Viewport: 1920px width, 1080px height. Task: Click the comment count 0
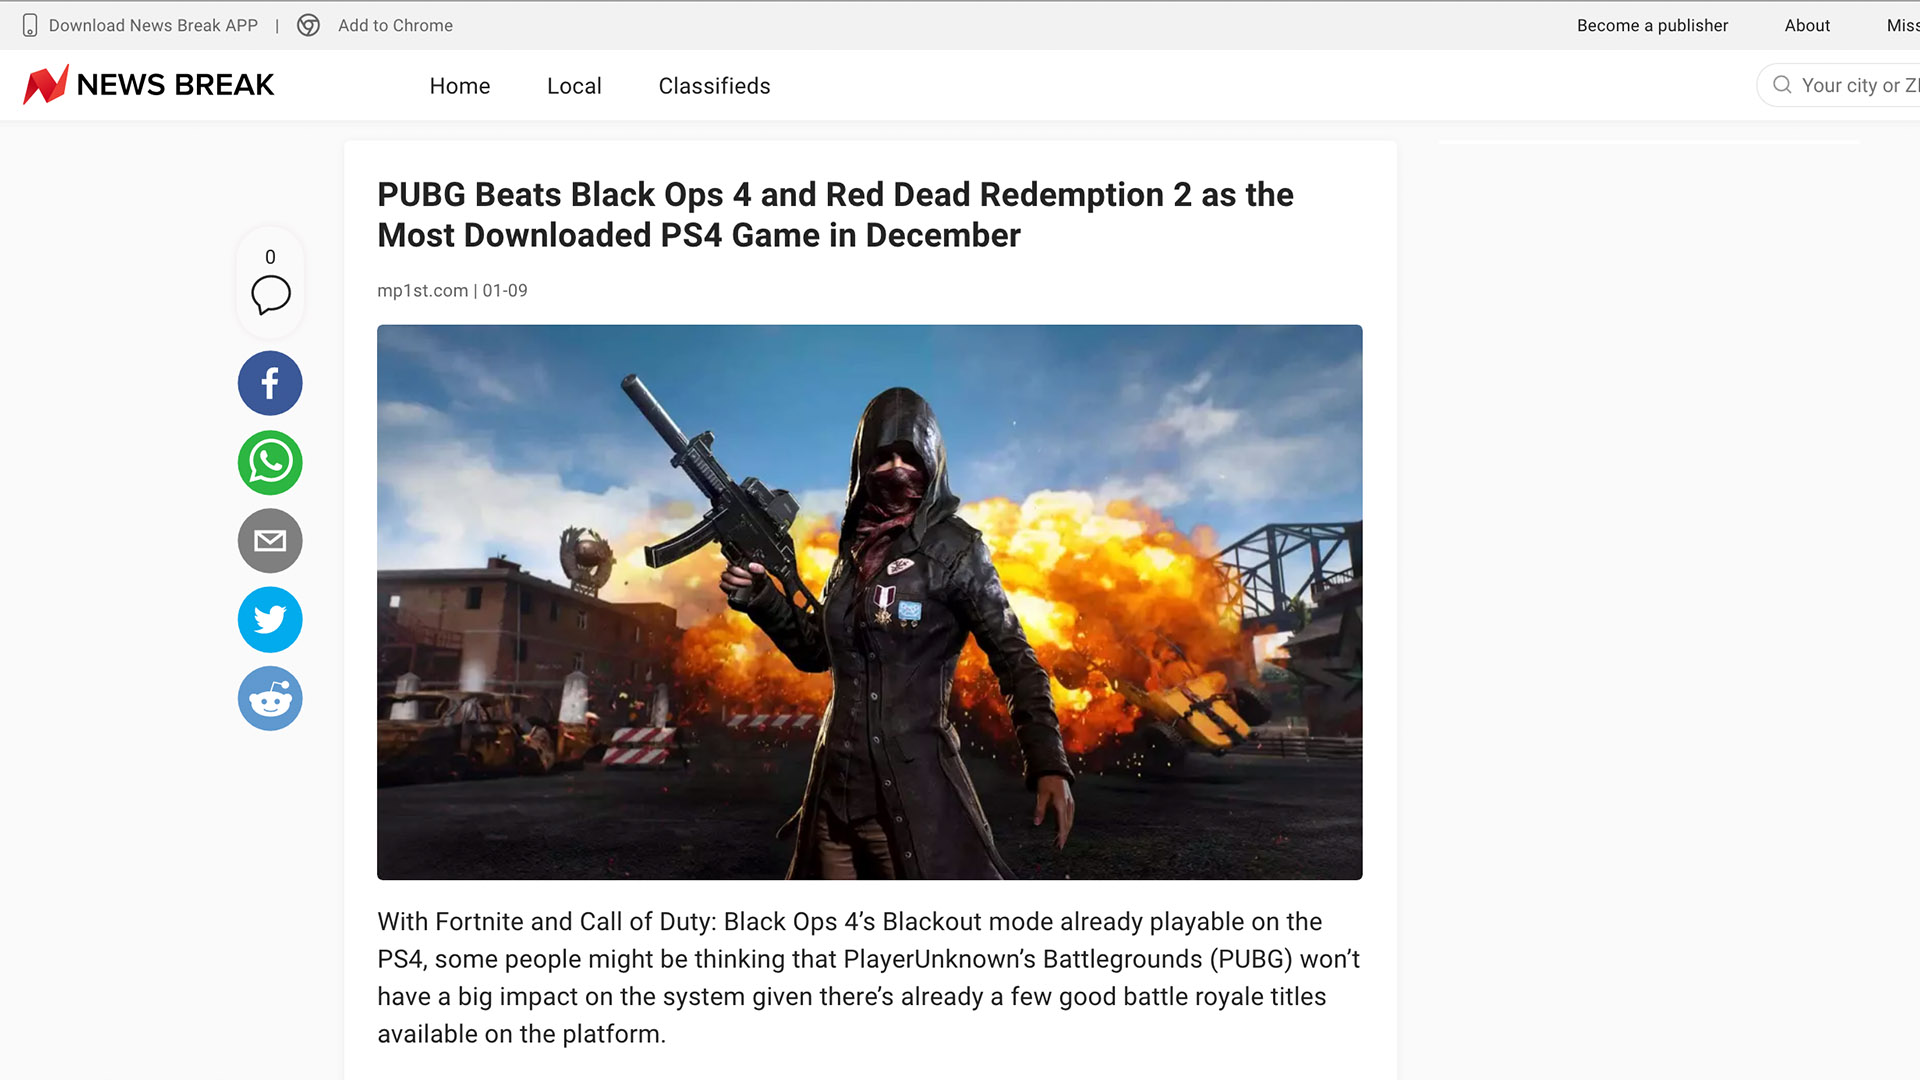coord(270,257)
